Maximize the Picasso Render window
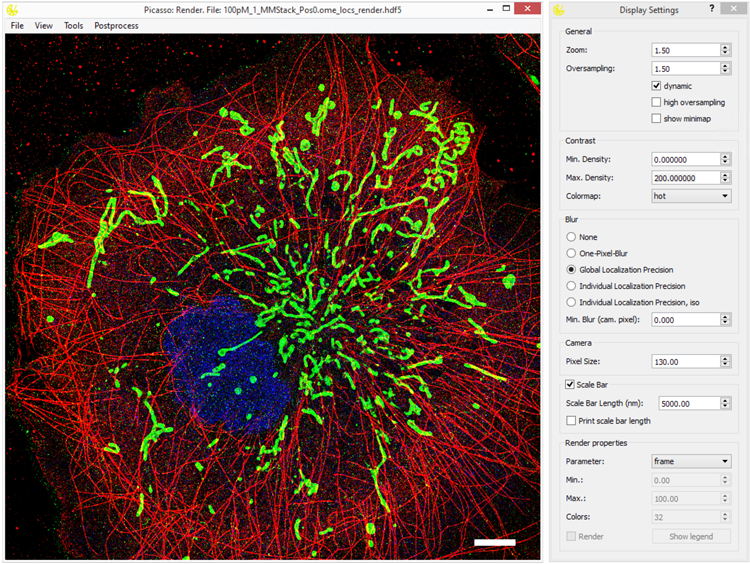This screenshot has height=564, width=750. point(506,9)
